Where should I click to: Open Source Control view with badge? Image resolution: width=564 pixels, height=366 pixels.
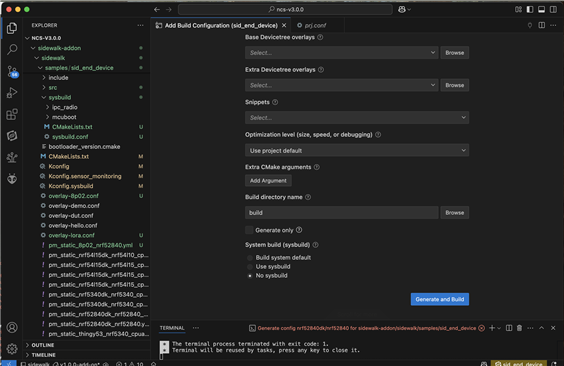point(12,71)
